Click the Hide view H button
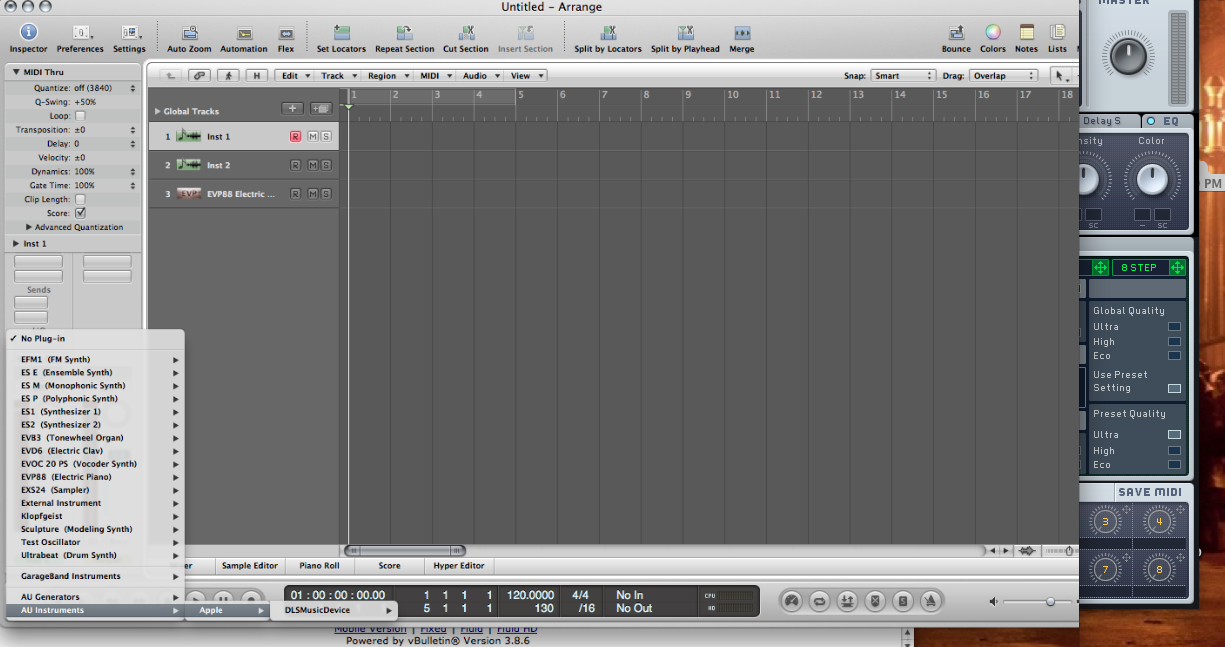 point(257,75)
